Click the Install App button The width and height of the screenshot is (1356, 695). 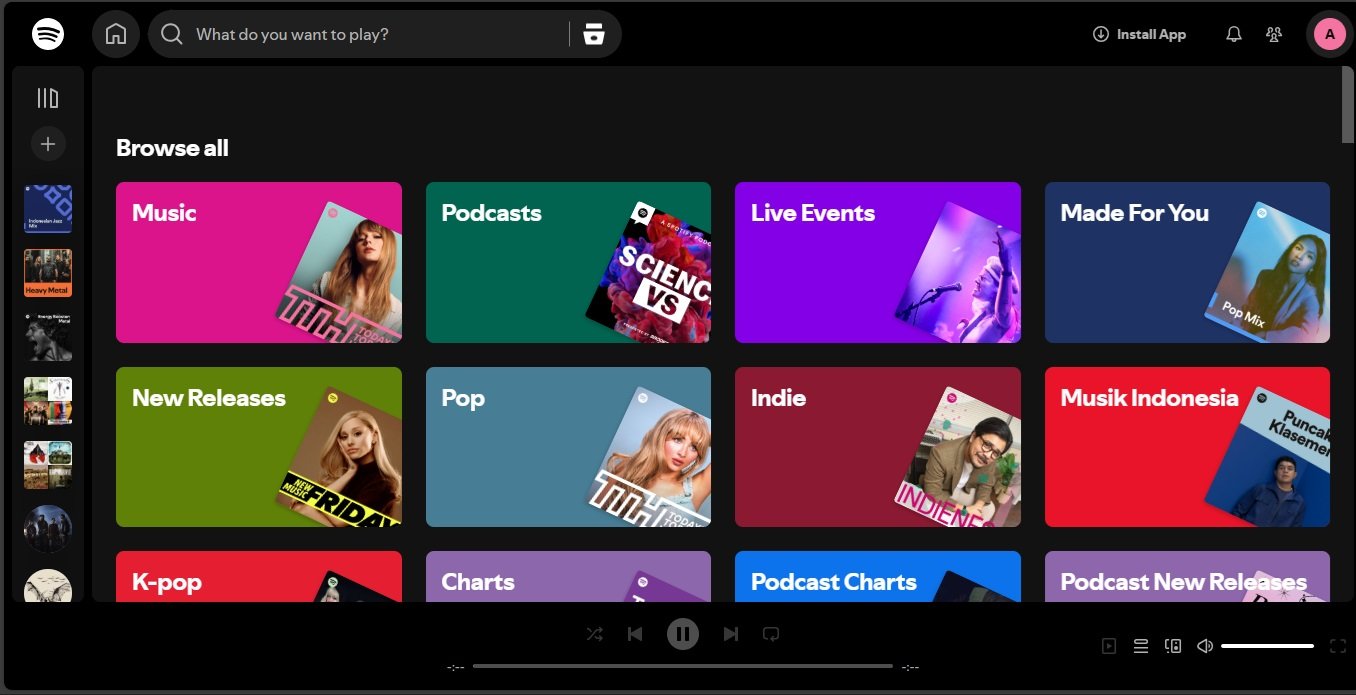(1139, 34)
